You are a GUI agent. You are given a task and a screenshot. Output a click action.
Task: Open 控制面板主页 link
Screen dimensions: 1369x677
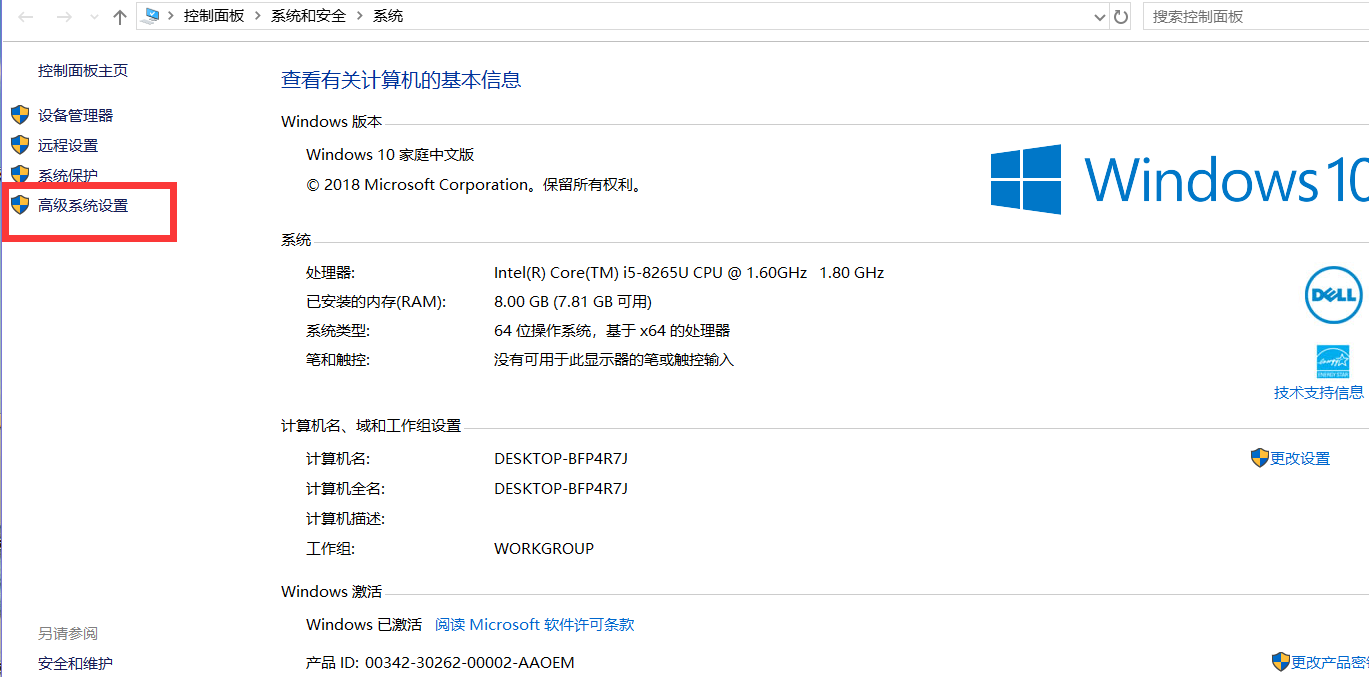pyautogui.click(x=83, y=70)
